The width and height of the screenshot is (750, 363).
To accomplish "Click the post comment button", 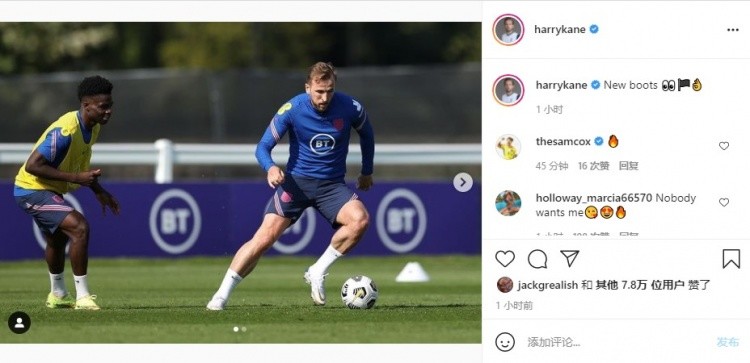I will coord(728,342).
